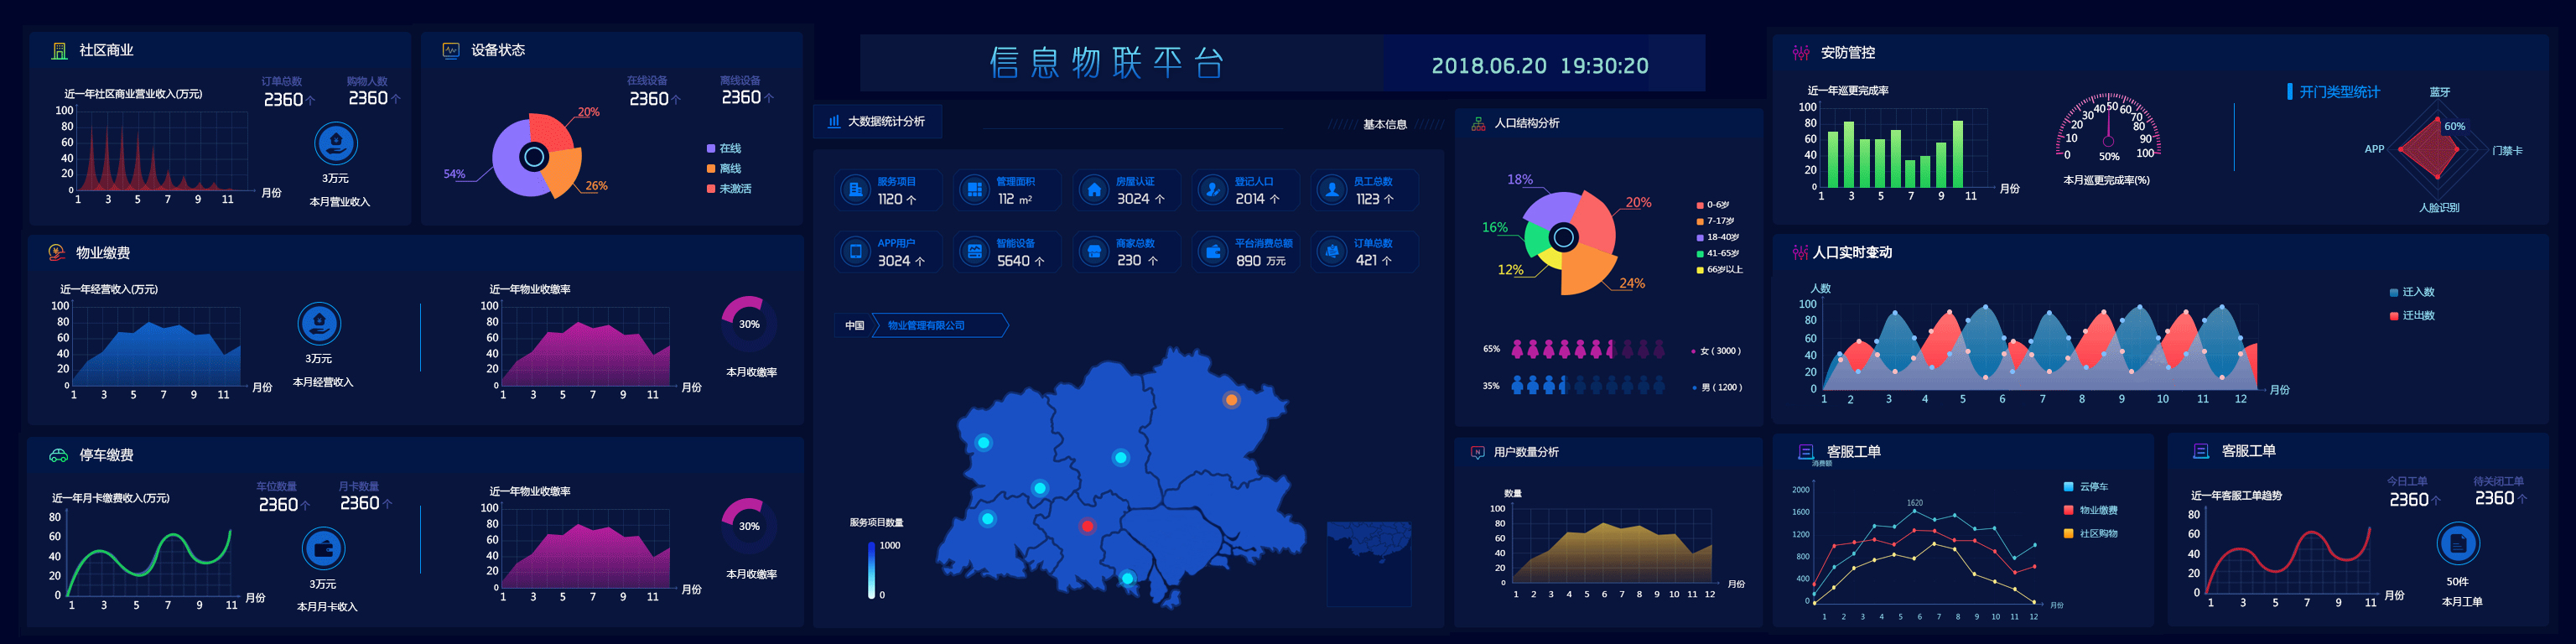
Task: Click the 1620 peak data label
Action: 1914,504
